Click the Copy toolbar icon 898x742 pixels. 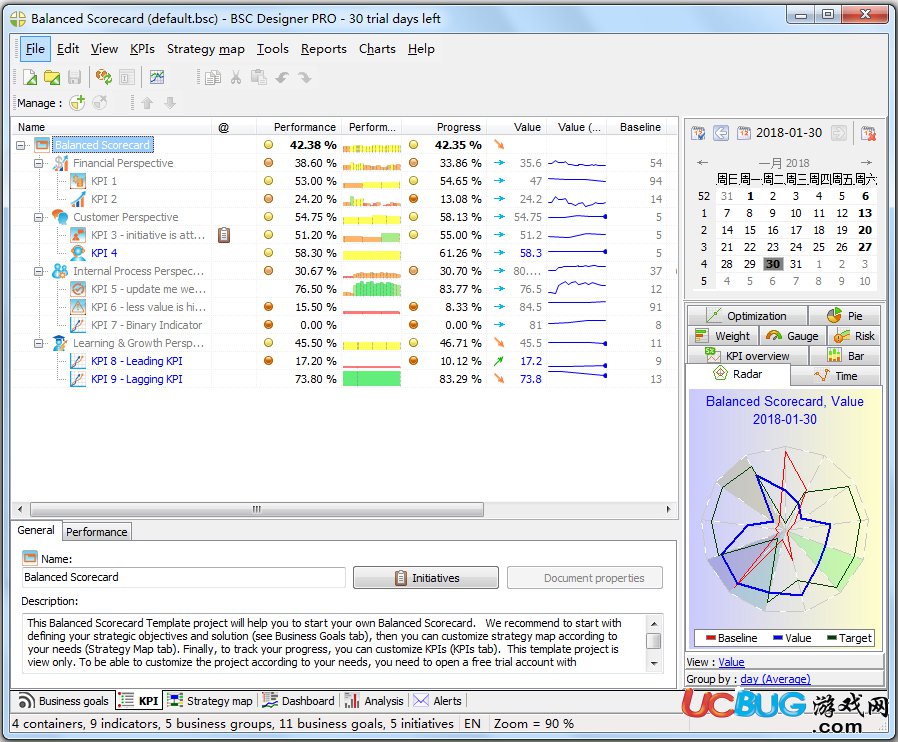click(x=212, y=77)
